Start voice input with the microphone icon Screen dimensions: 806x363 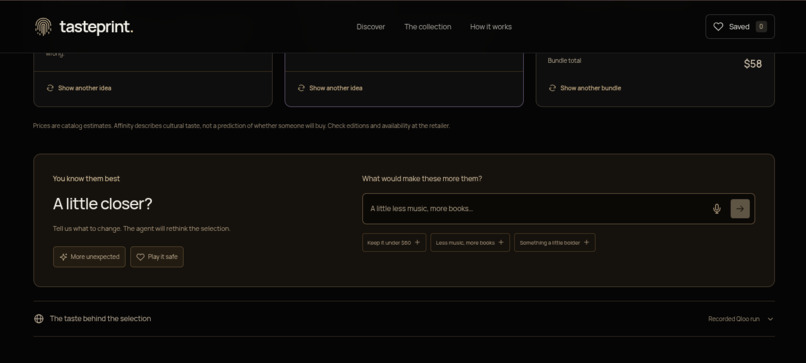click(x=717, y=209)
